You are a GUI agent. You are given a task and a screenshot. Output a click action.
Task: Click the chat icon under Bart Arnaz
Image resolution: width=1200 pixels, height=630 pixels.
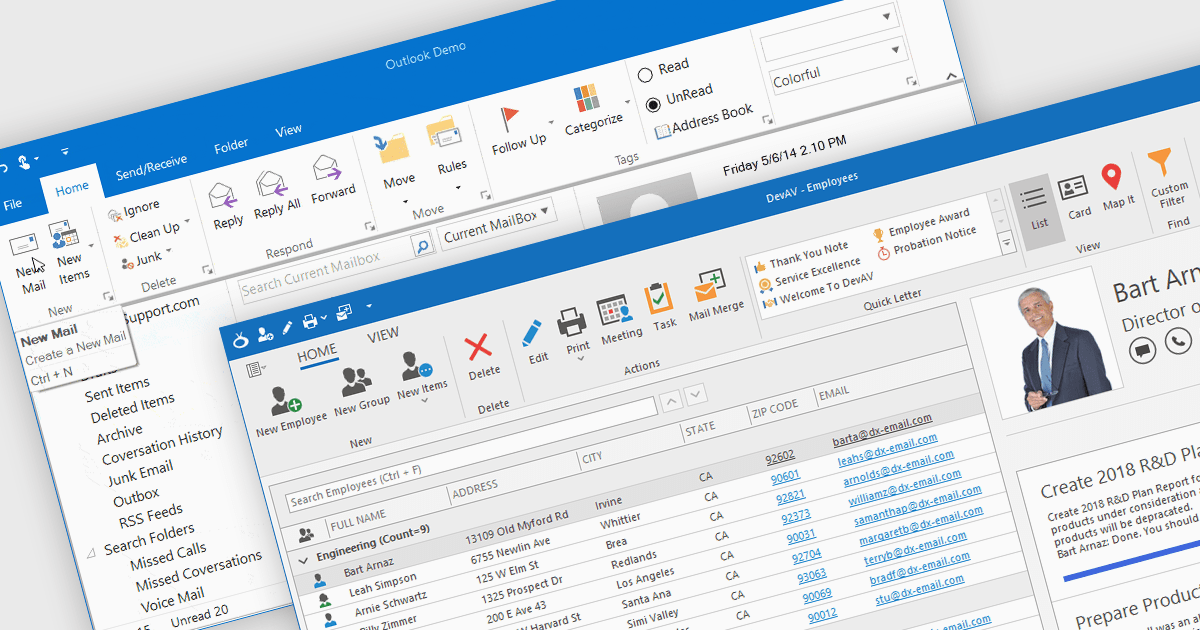click(x=1144, y=349)
